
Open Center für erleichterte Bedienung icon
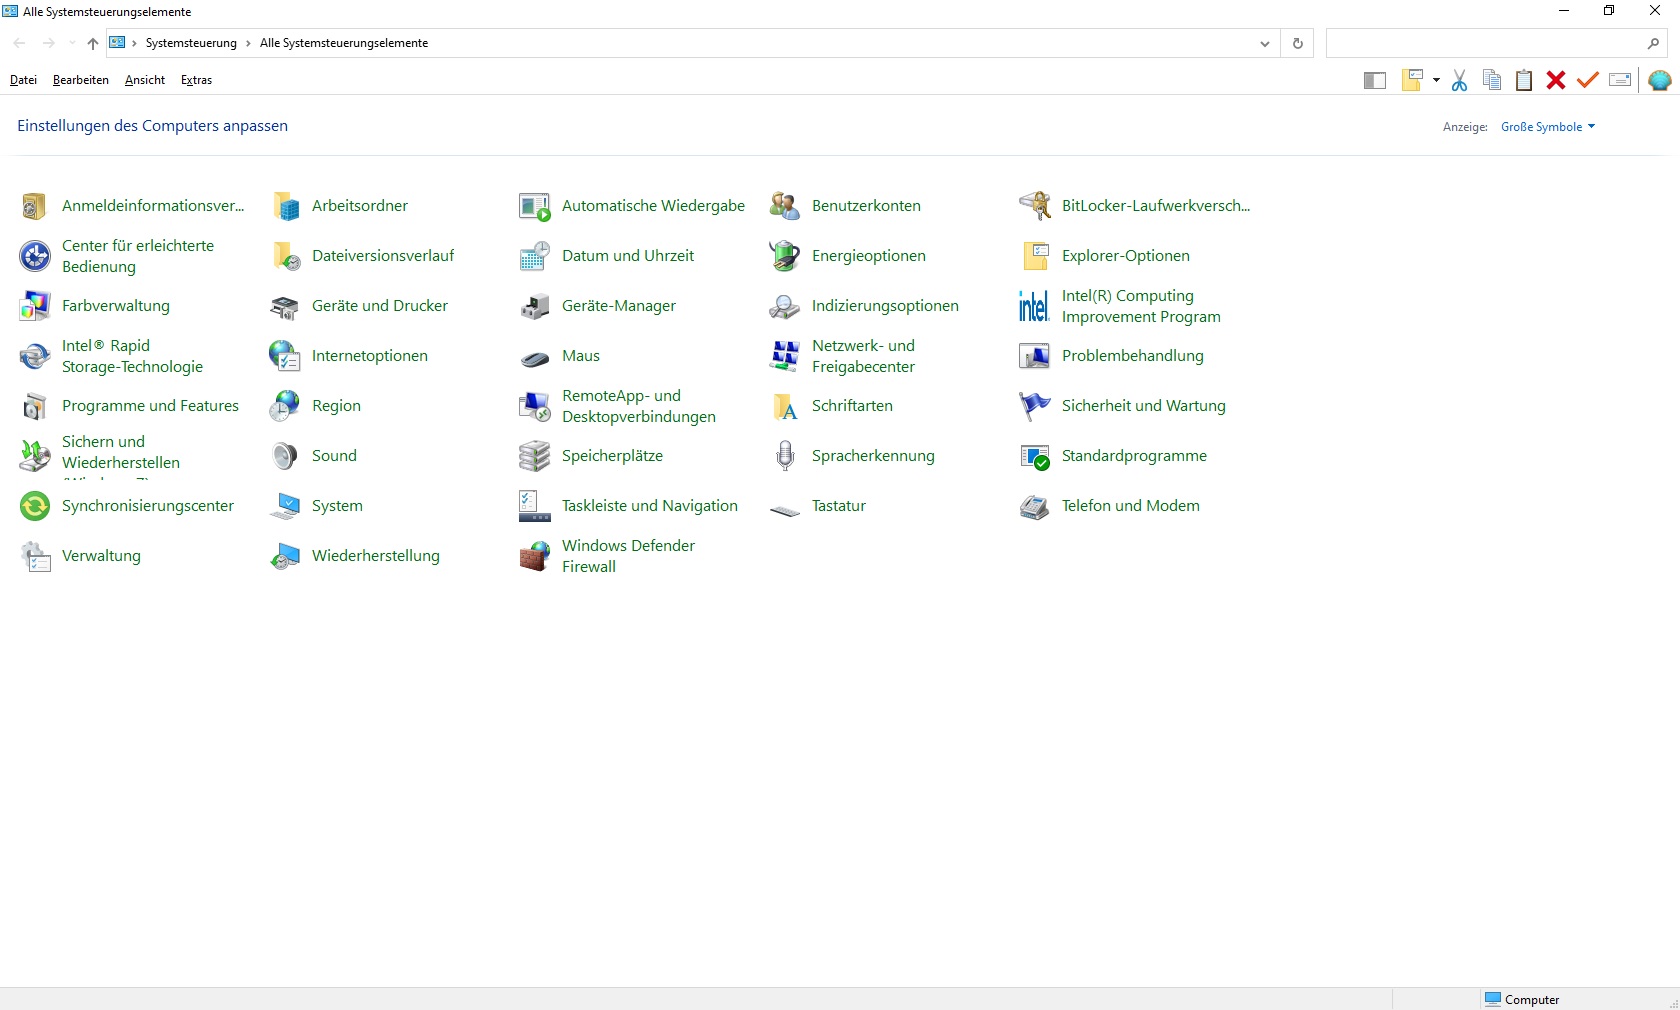(34, 256)
